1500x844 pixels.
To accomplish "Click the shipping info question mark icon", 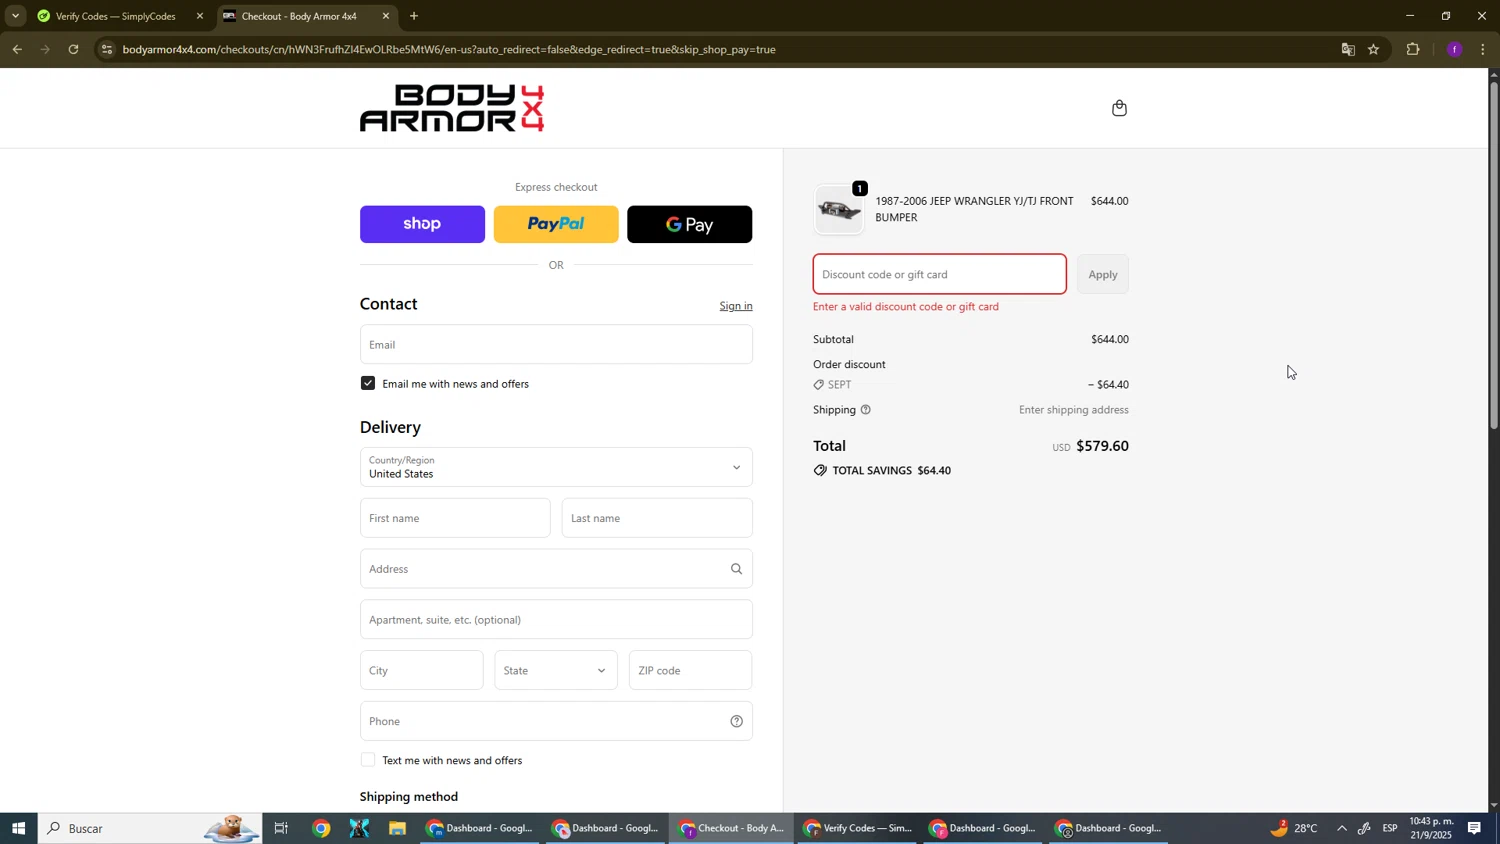I will [x=866, y=410].
